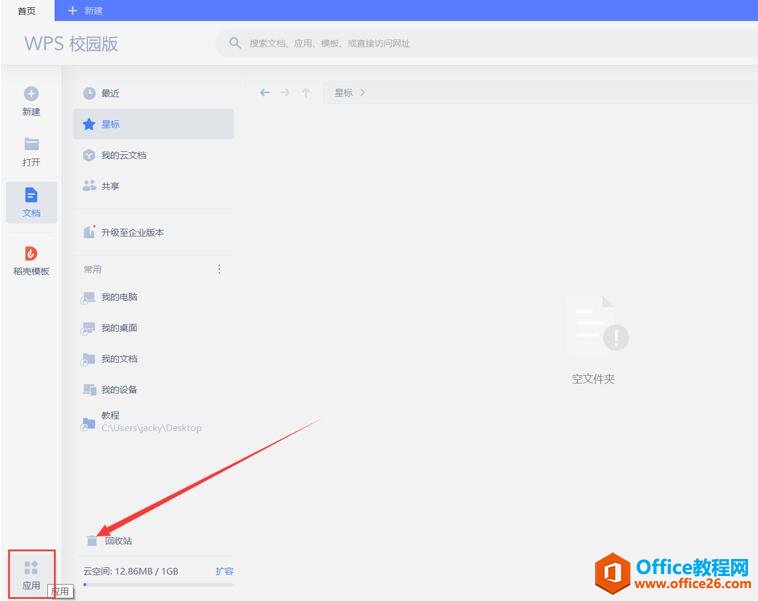
Task: Expand the chevron after 星标 breadcrumb
Action: [x=363, y=92]
